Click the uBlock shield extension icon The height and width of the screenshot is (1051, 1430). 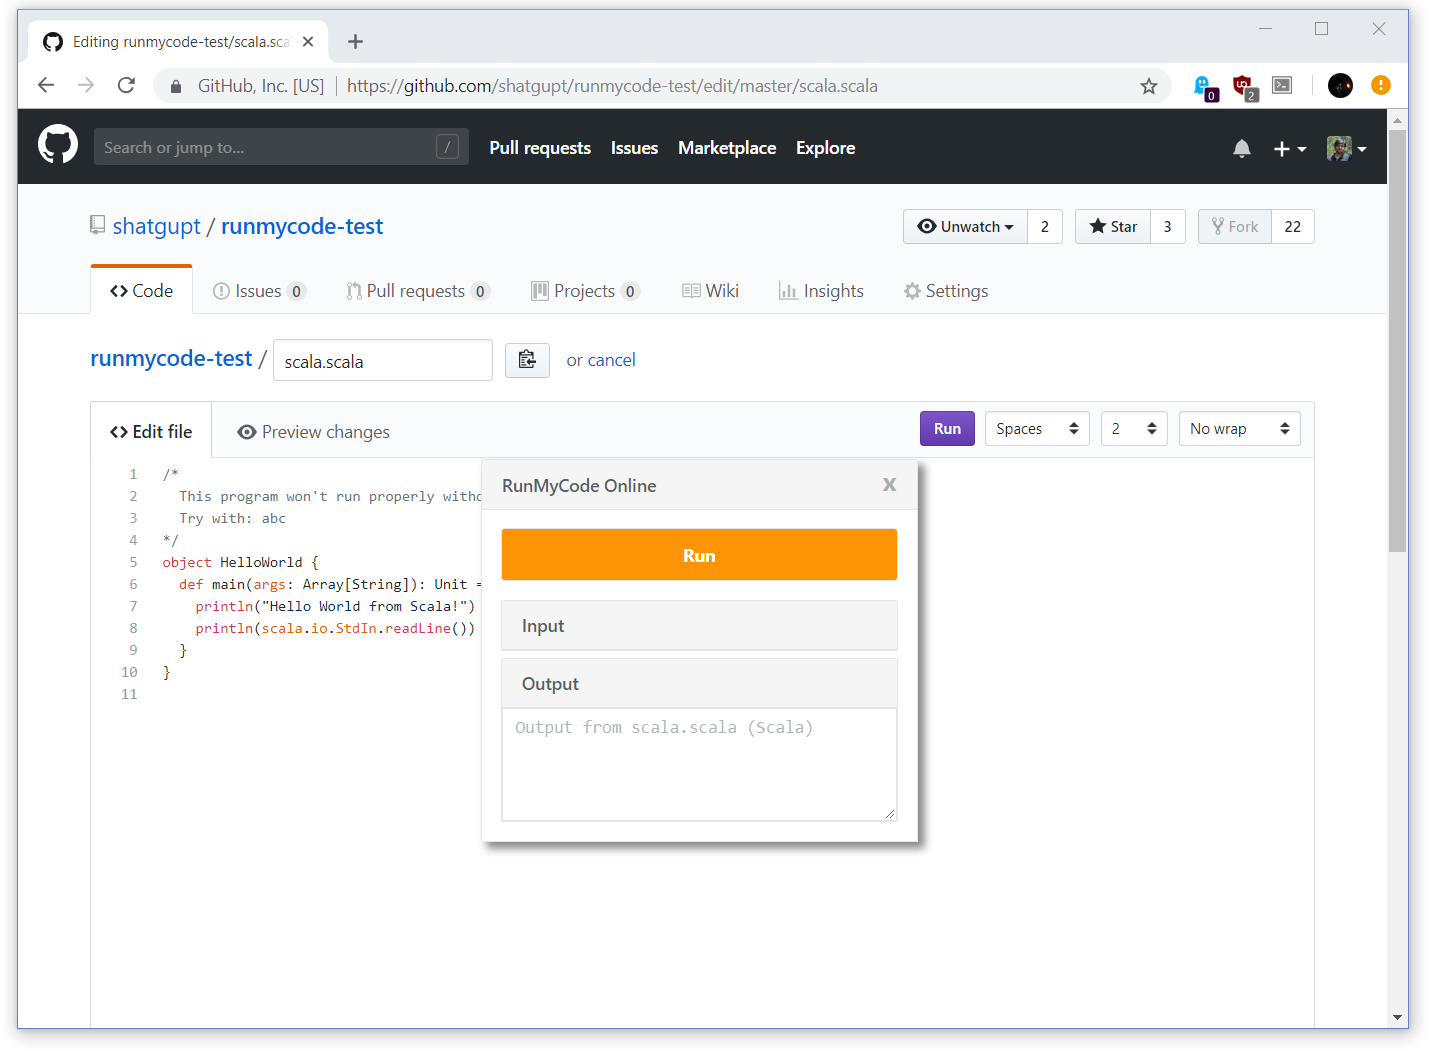coord(1244,87)
